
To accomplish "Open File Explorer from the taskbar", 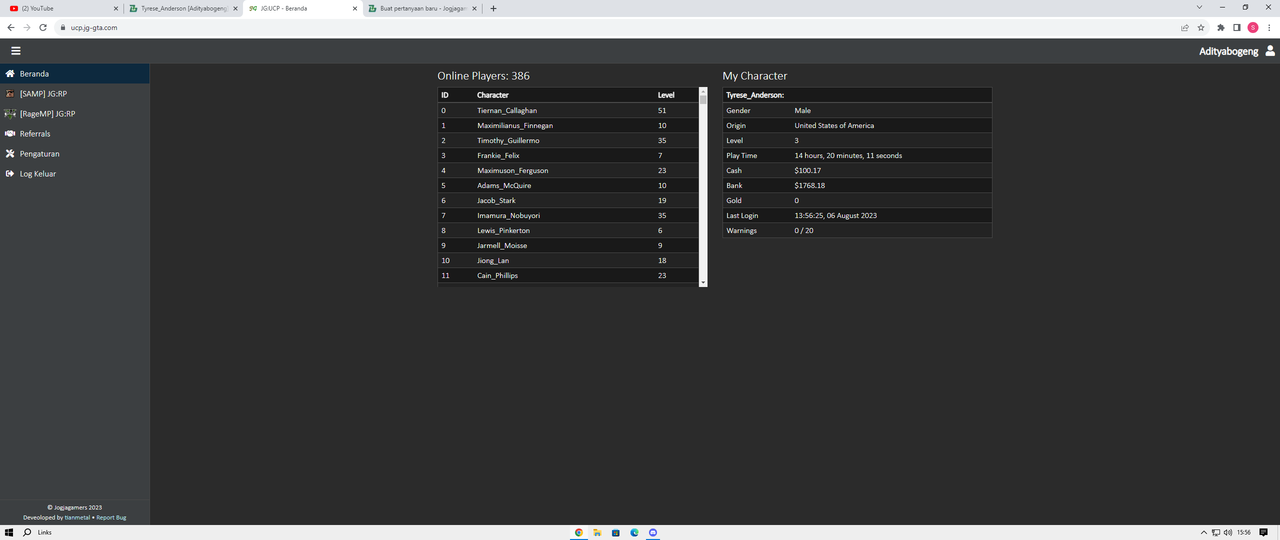I will click(x=597, y=532).
